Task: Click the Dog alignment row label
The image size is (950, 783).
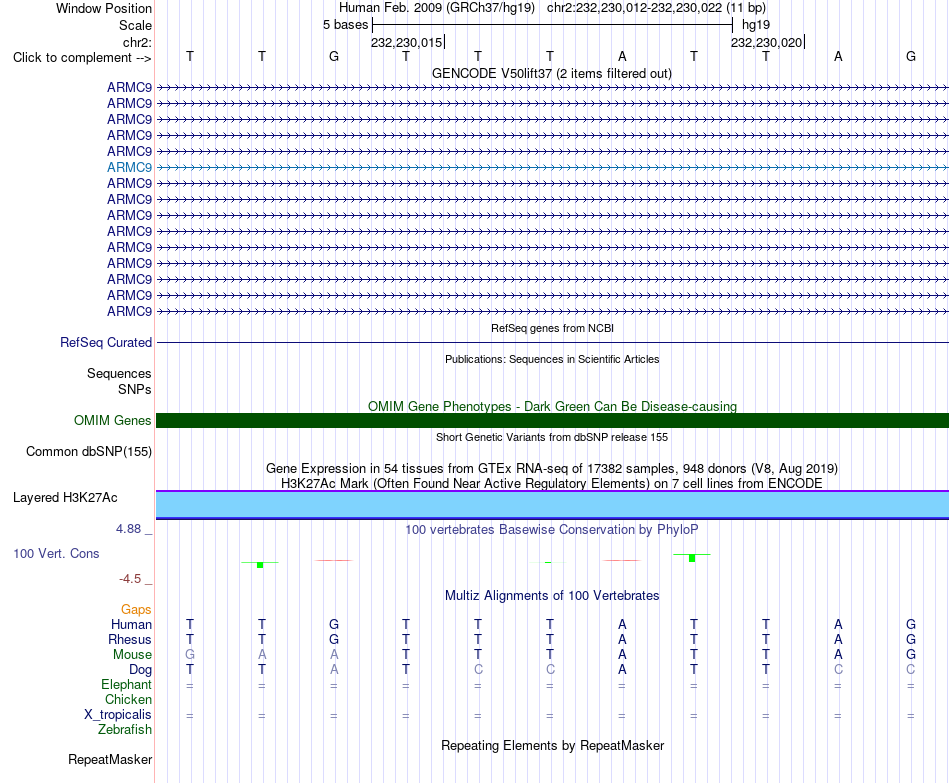Action: click(141, 670)
